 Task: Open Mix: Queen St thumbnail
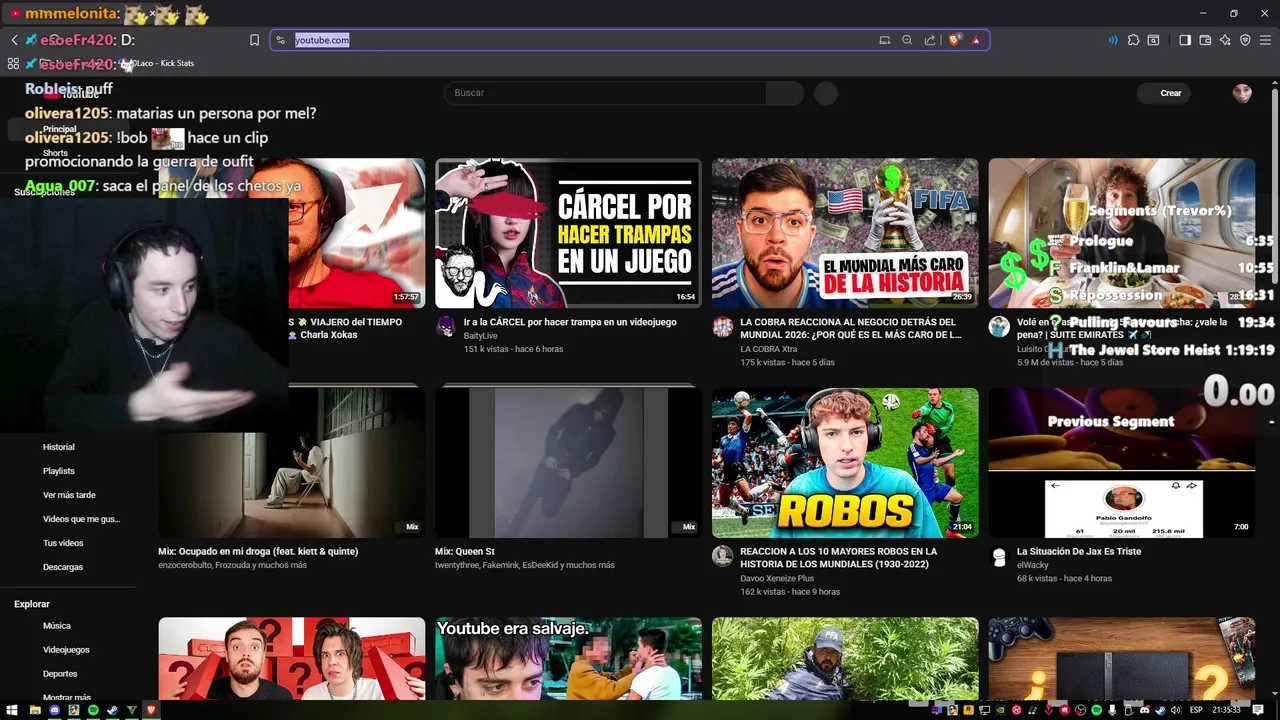click(568, 463)
